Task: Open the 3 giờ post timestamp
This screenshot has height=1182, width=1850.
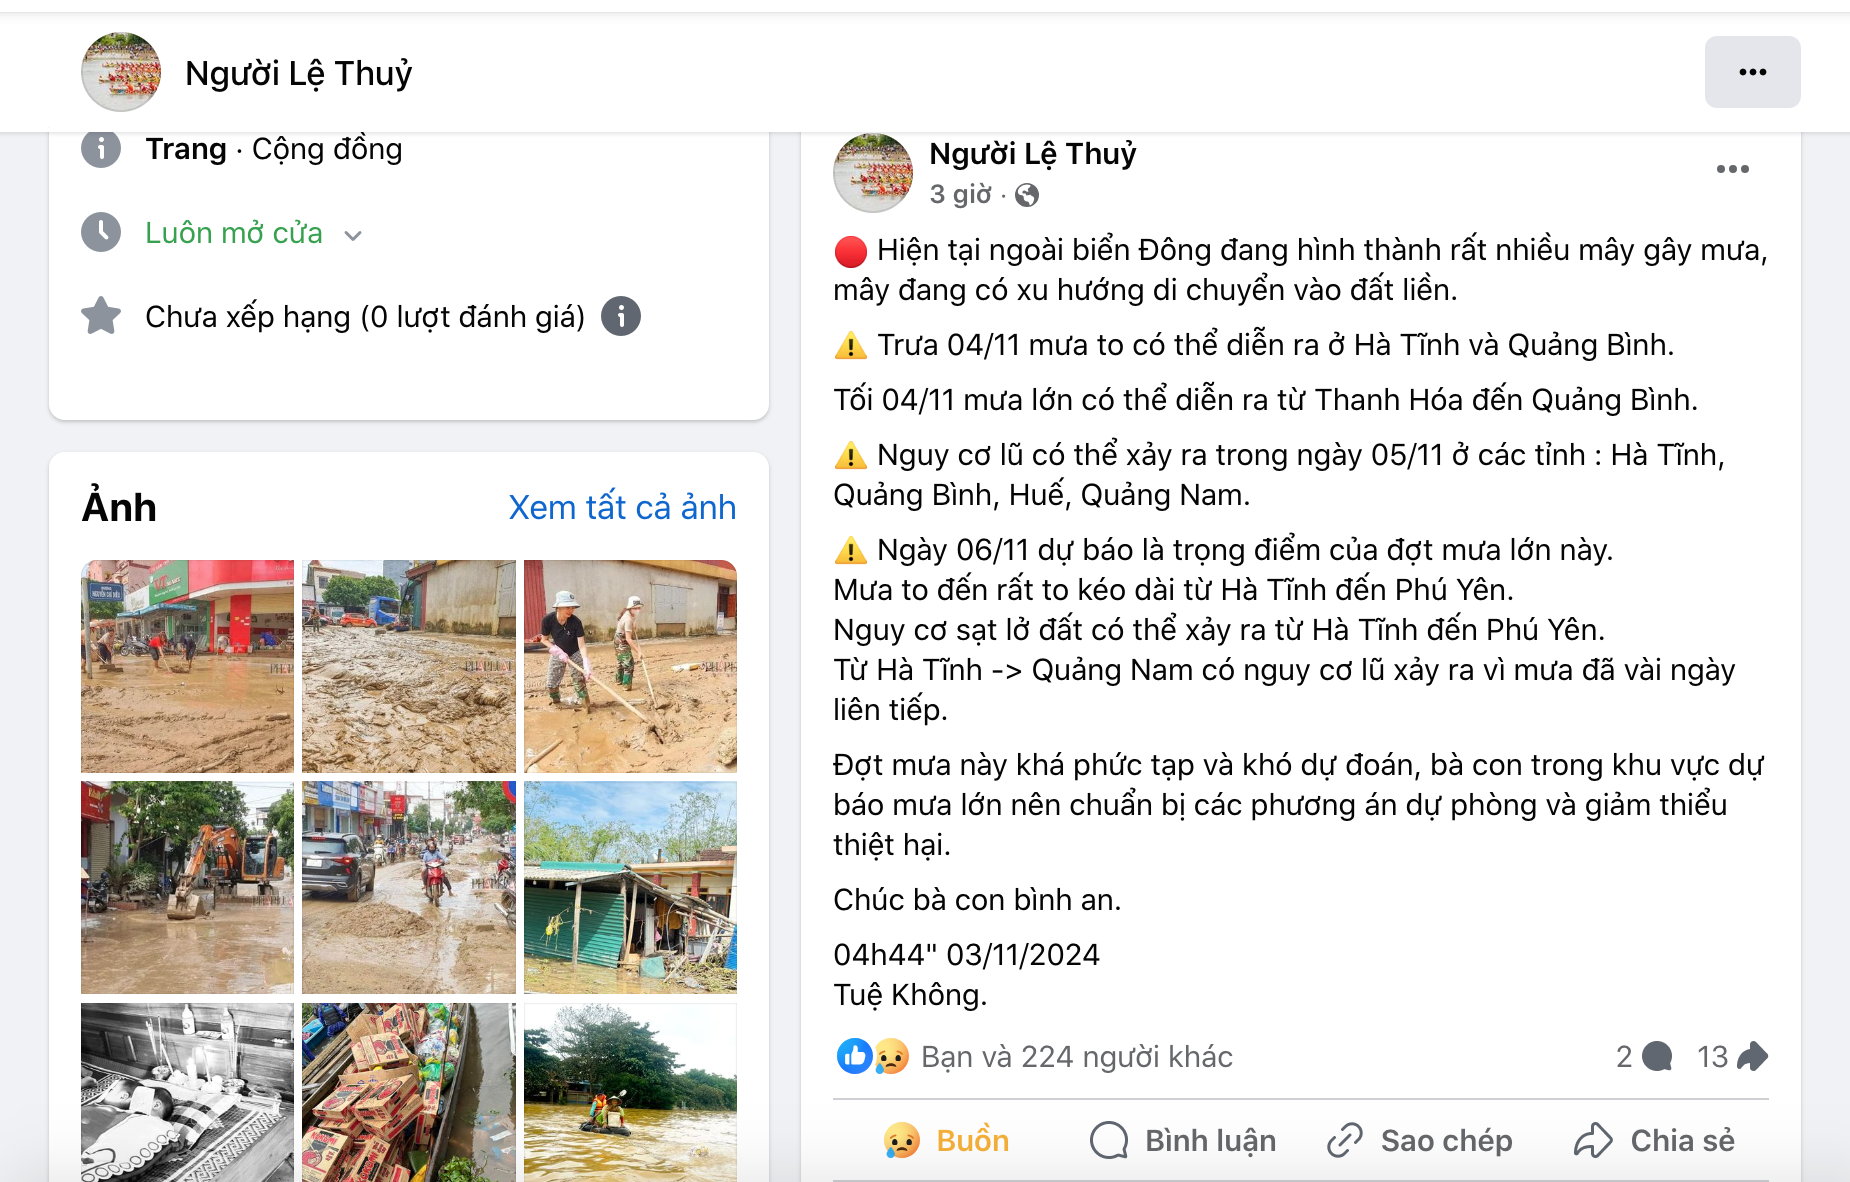Action: 960,194
